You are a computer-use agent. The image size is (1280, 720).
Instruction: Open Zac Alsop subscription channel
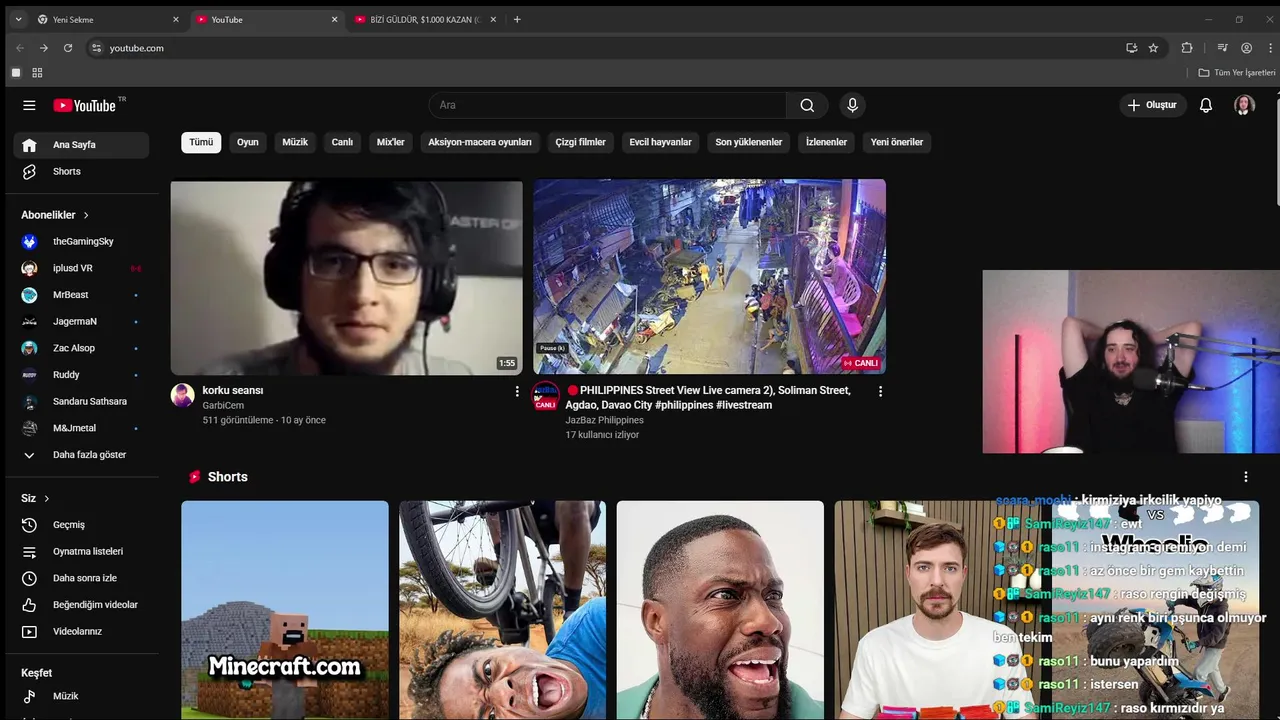click(x=81, y=348)
